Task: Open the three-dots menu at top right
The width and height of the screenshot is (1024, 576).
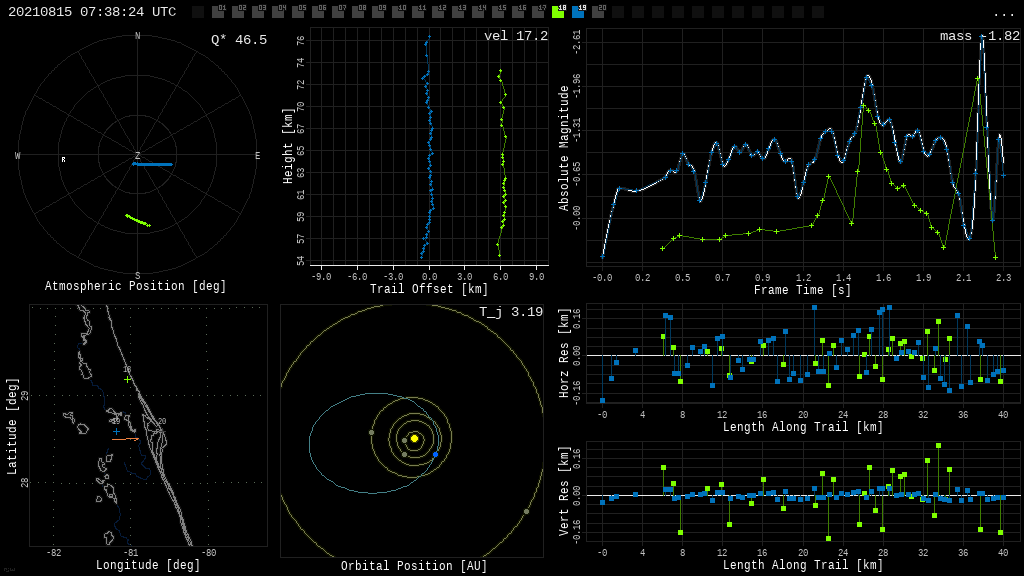Action: [1003, 13]
